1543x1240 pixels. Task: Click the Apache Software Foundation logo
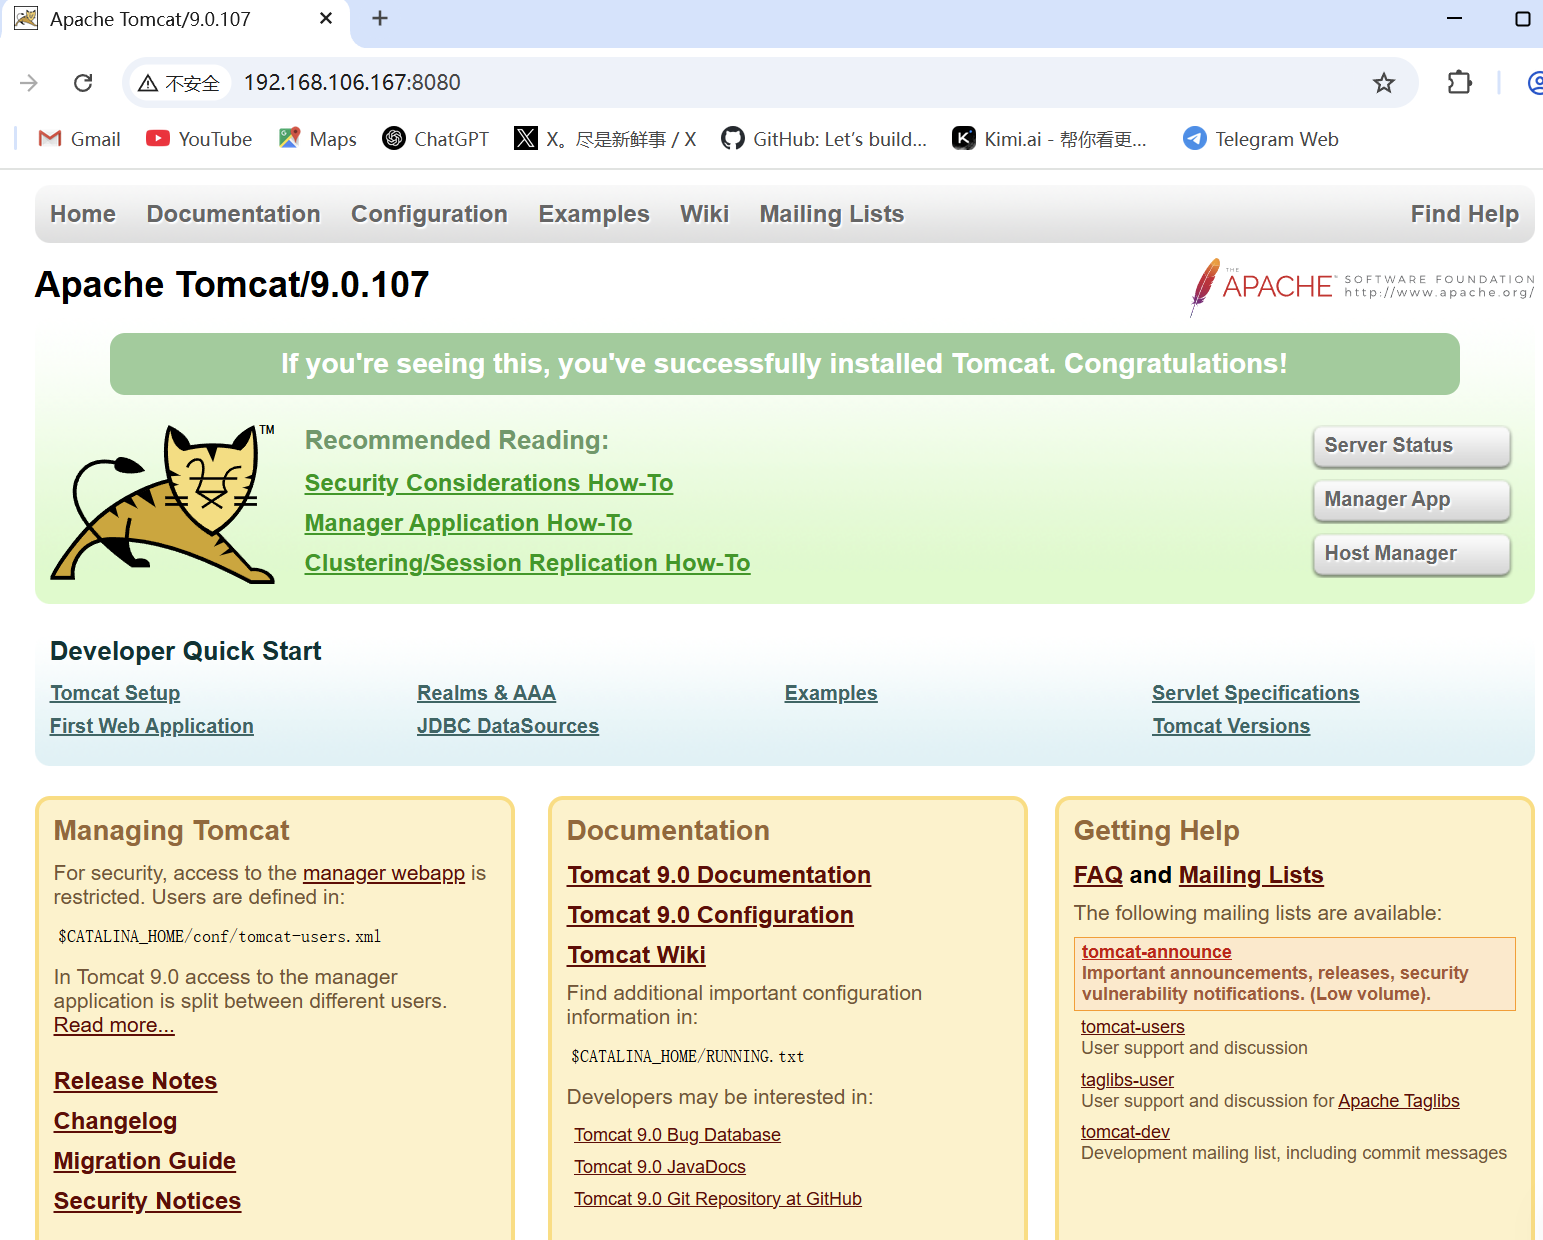click(1361, 286)
